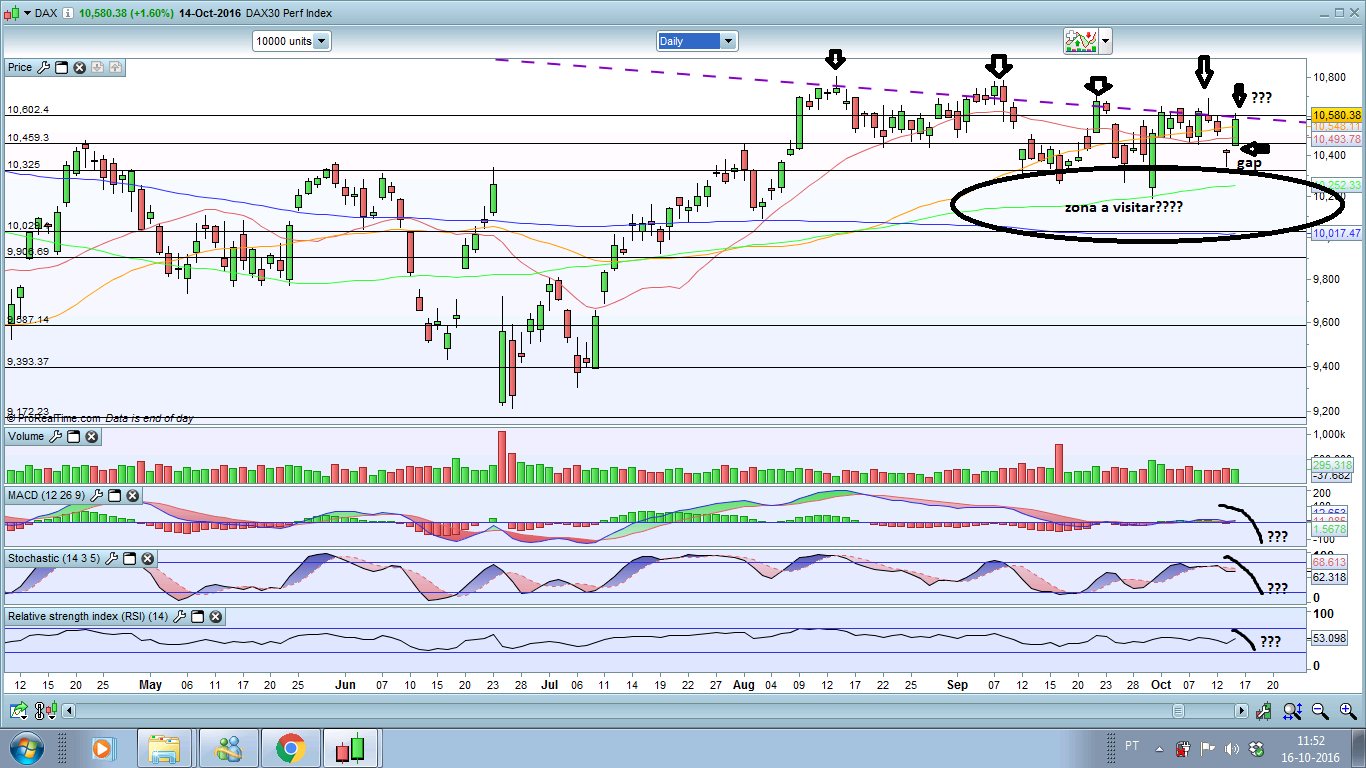Image resolution: width=1366 pixels, height=768 pixels.
Task: Select the MACD (12 26 9) label
Action: [47, 496]
